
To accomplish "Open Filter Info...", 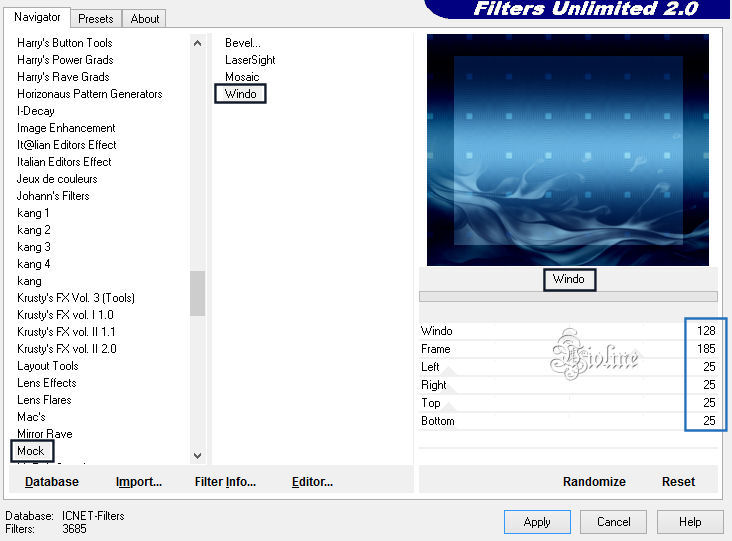I will point(225,482).
